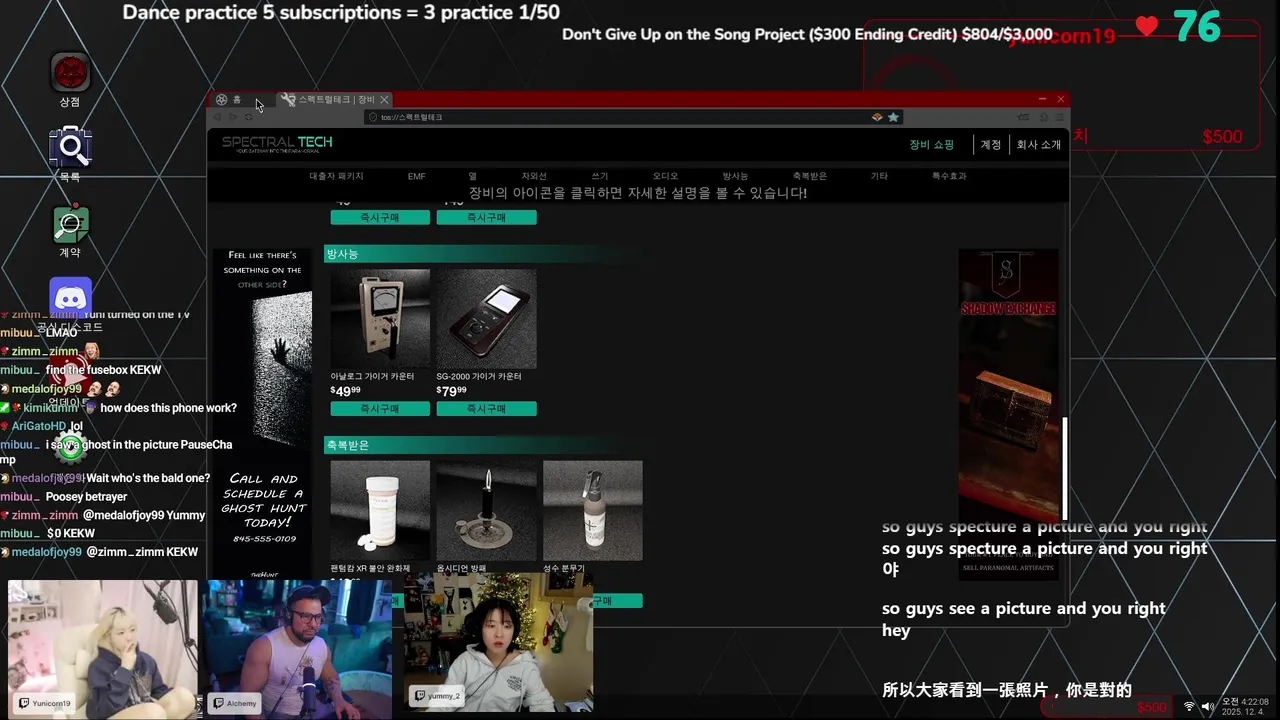The image size is (1280, 720).
Task: Jump to the 자외선 category
Action: click(534, 176)
